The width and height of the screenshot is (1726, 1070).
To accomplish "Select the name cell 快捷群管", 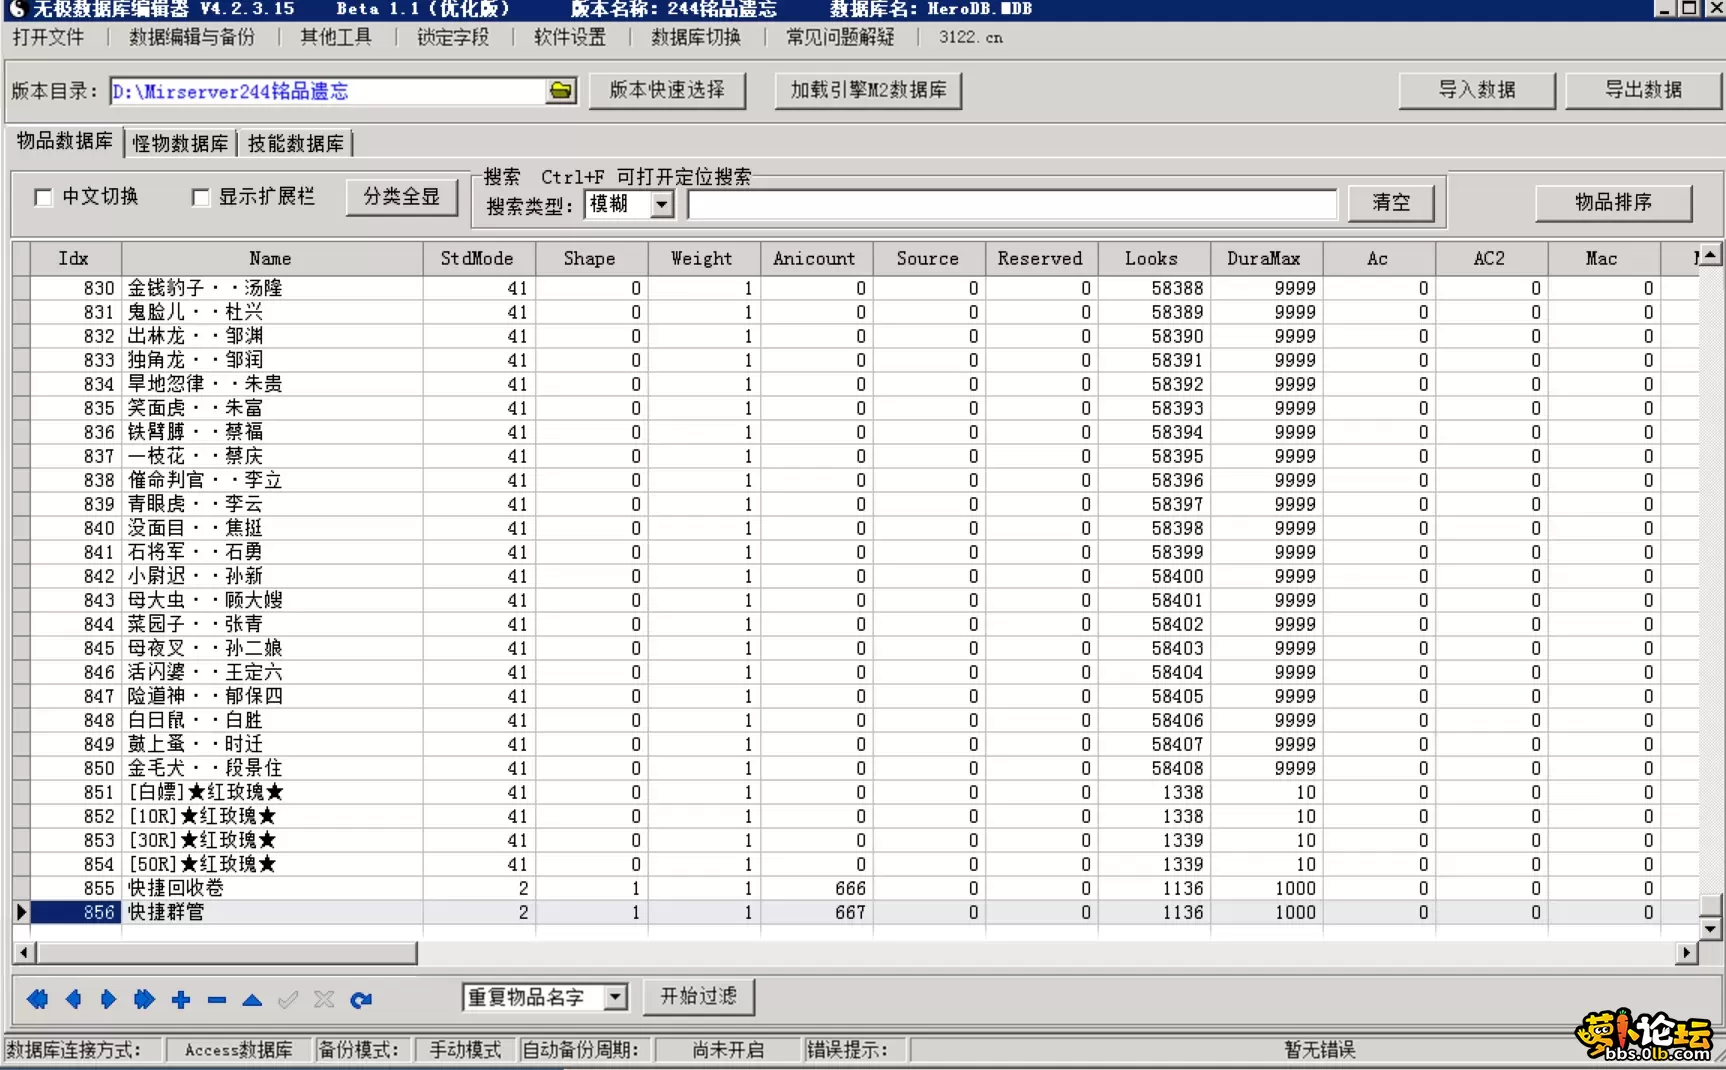I will [x=271, y=912].
